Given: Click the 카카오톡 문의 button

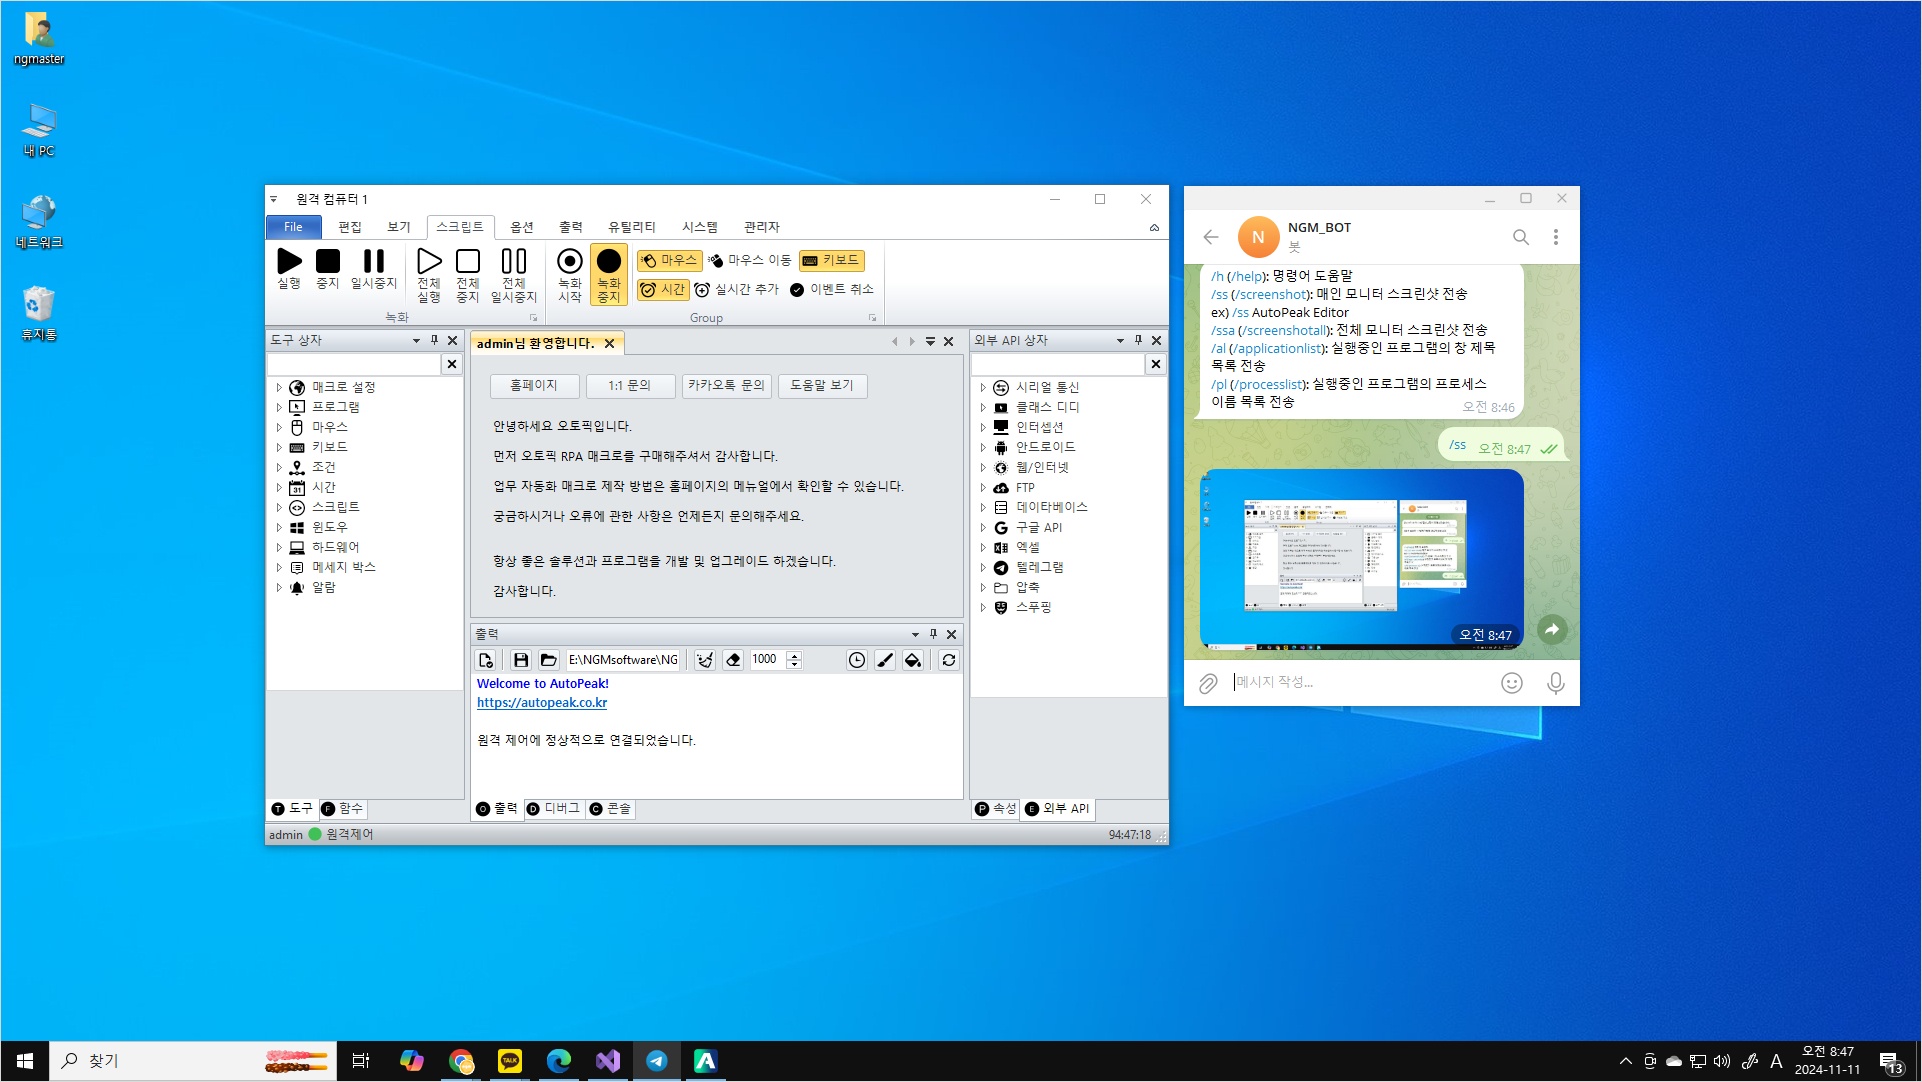Looking at the screenshot, I should pos(726,385).
